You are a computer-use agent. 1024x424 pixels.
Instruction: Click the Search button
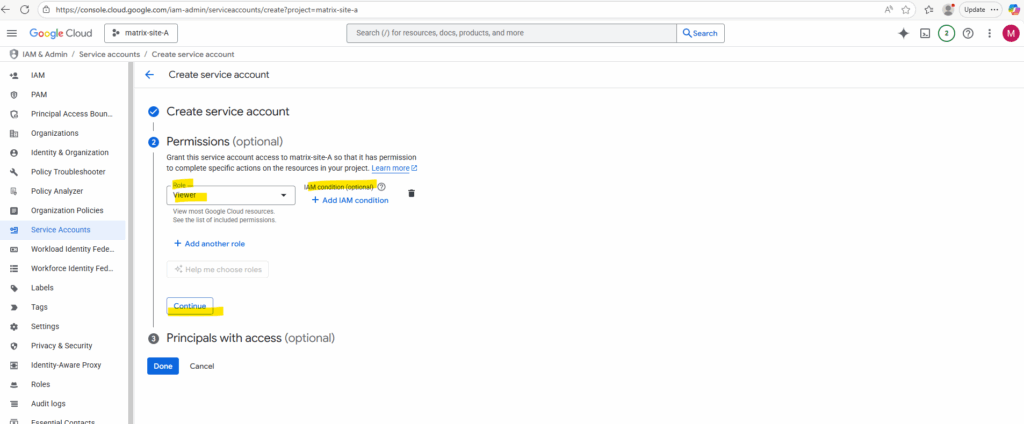coord(700,33)
